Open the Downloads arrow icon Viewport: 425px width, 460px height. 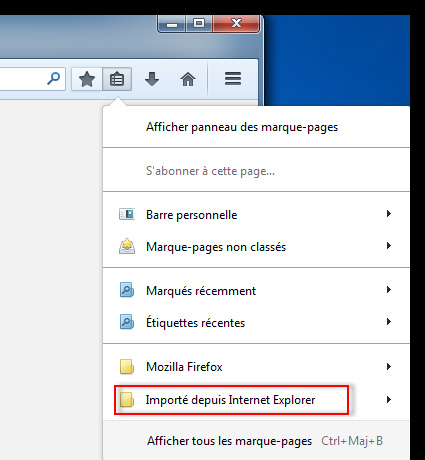coord(152,79)
